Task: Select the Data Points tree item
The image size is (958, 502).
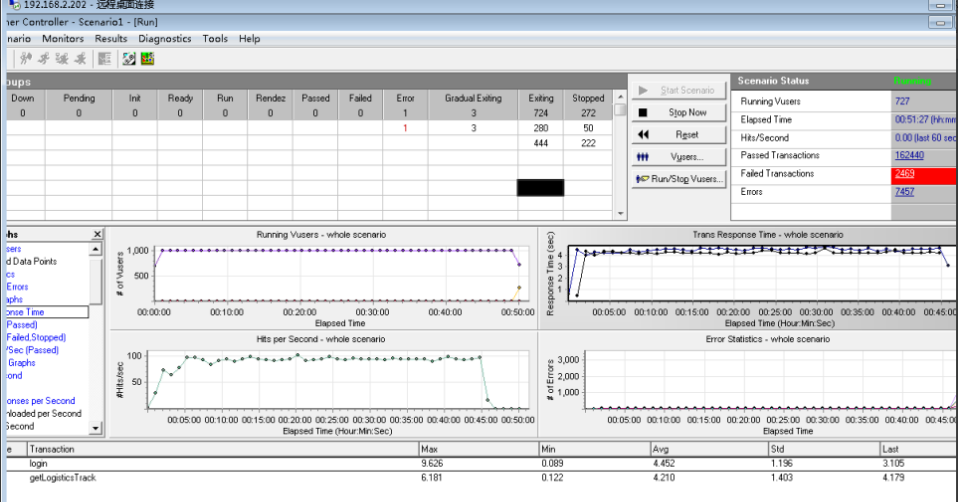Action: [x=32, y=261]
